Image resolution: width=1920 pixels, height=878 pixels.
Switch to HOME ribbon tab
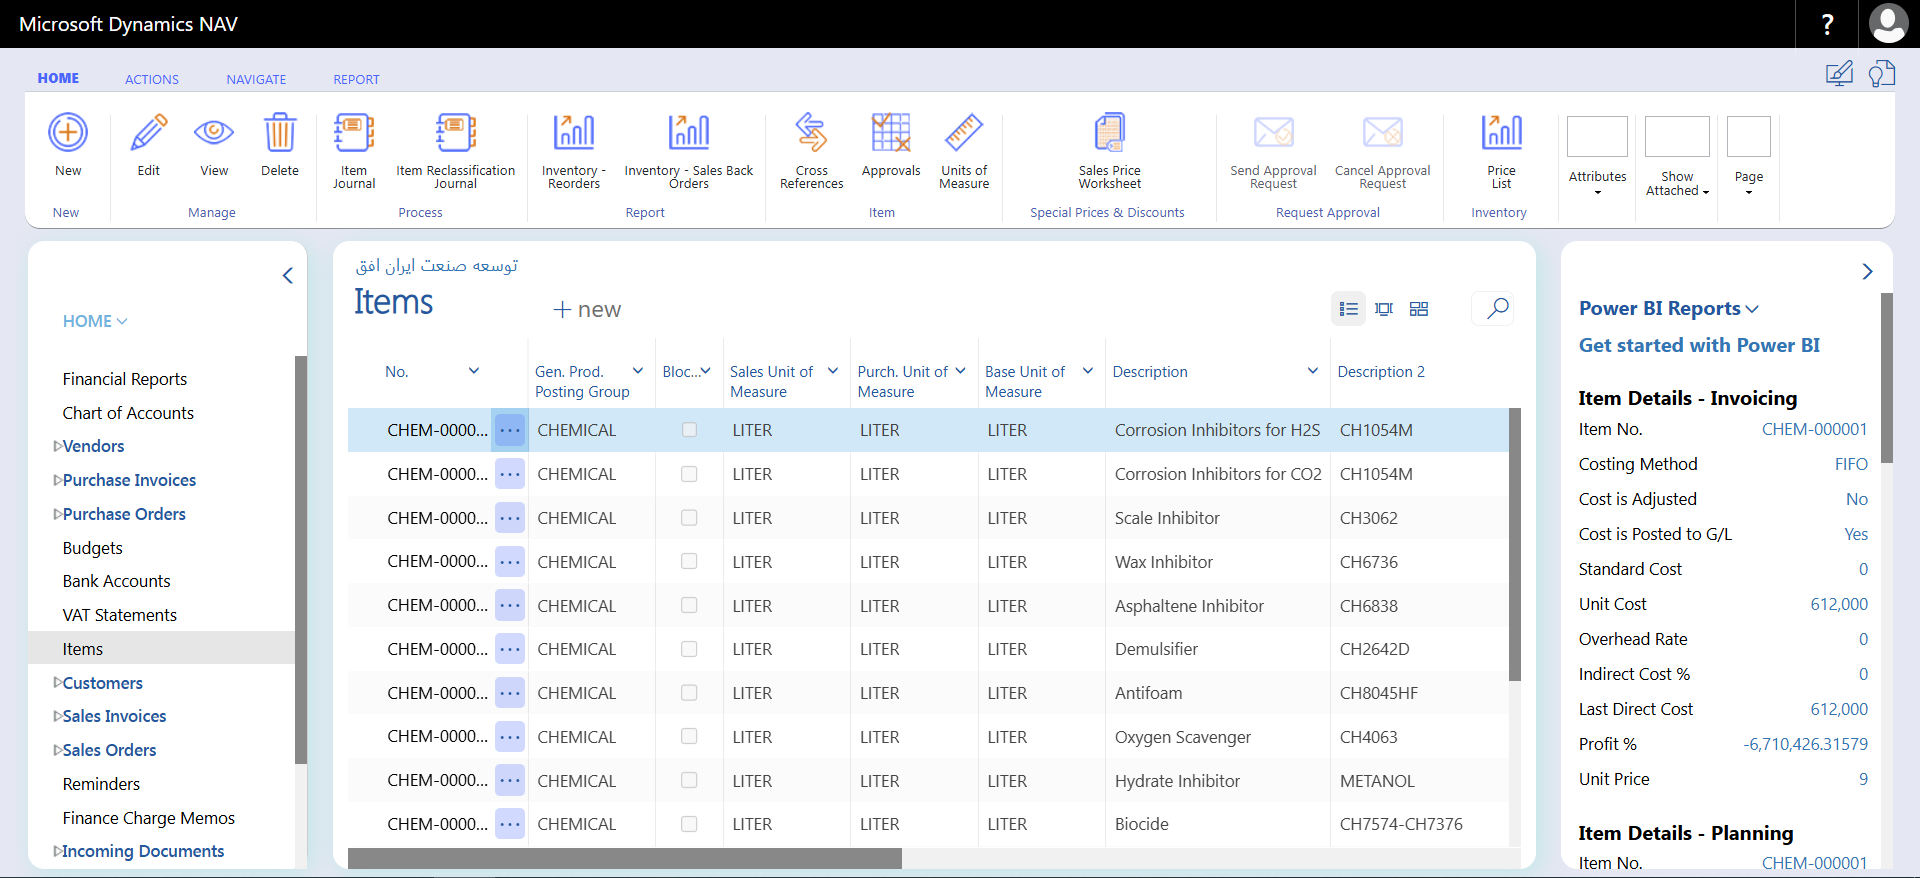click(x=58, y=78)
